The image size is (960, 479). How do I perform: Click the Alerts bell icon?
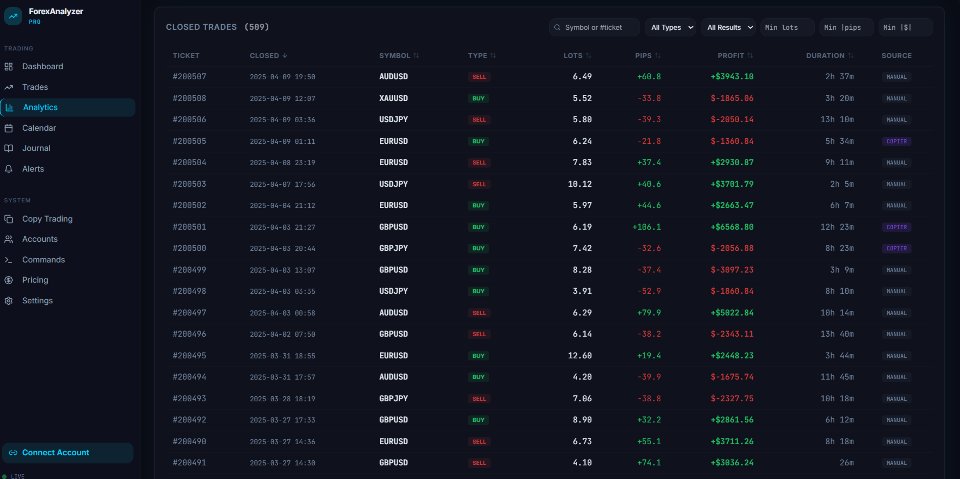9,169
